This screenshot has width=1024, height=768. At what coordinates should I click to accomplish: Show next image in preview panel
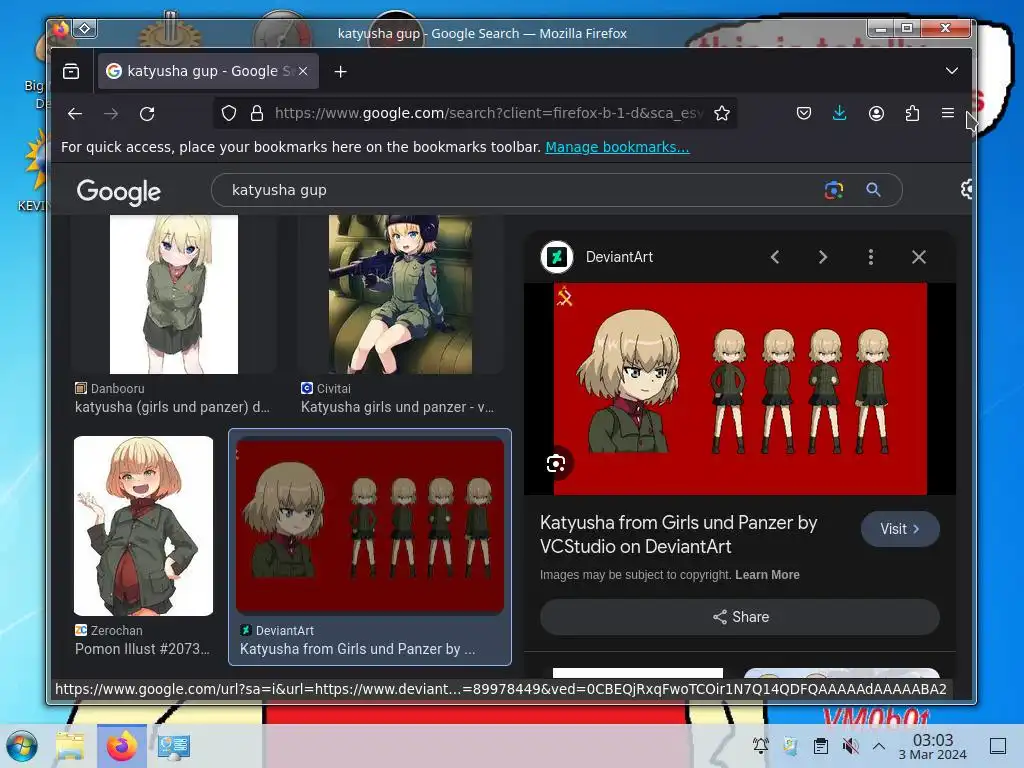pyautogui.click(x=823, y=257)
